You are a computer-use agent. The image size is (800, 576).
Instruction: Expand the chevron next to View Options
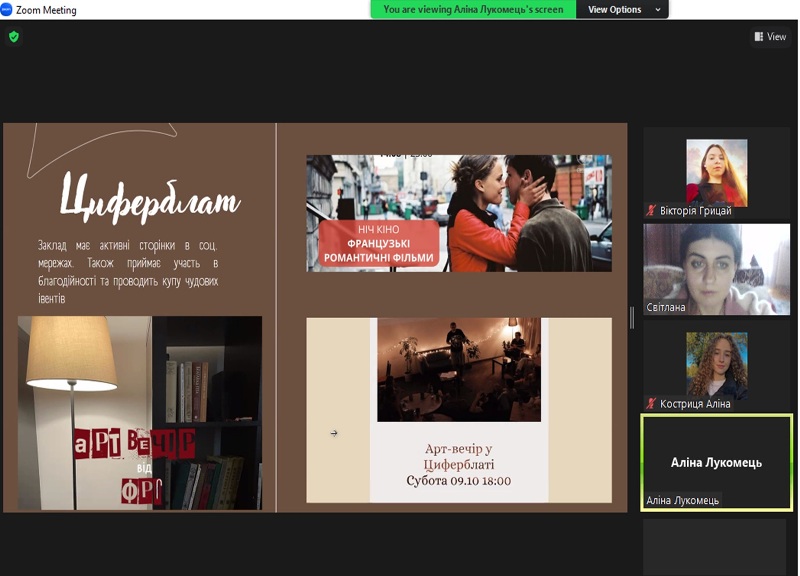pyautogui.click(x=657, y=10)
